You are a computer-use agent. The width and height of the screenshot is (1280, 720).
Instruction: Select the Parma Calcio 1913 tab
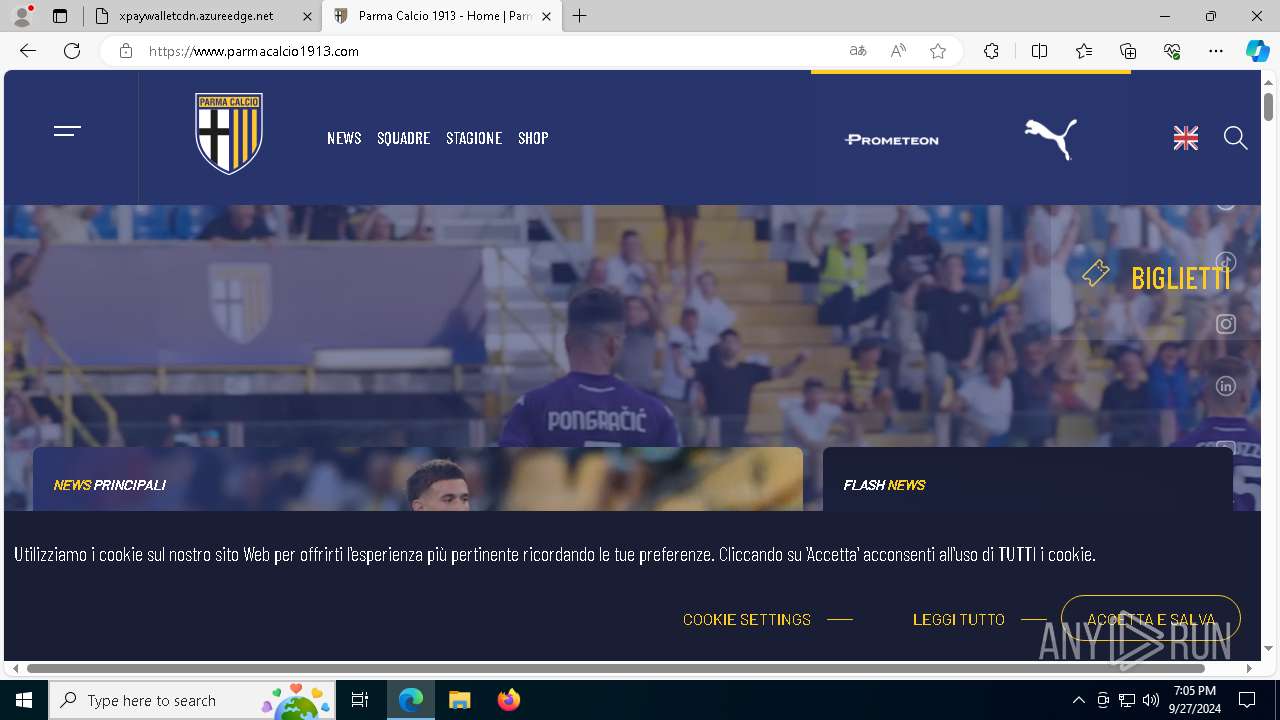click(443, 16)
